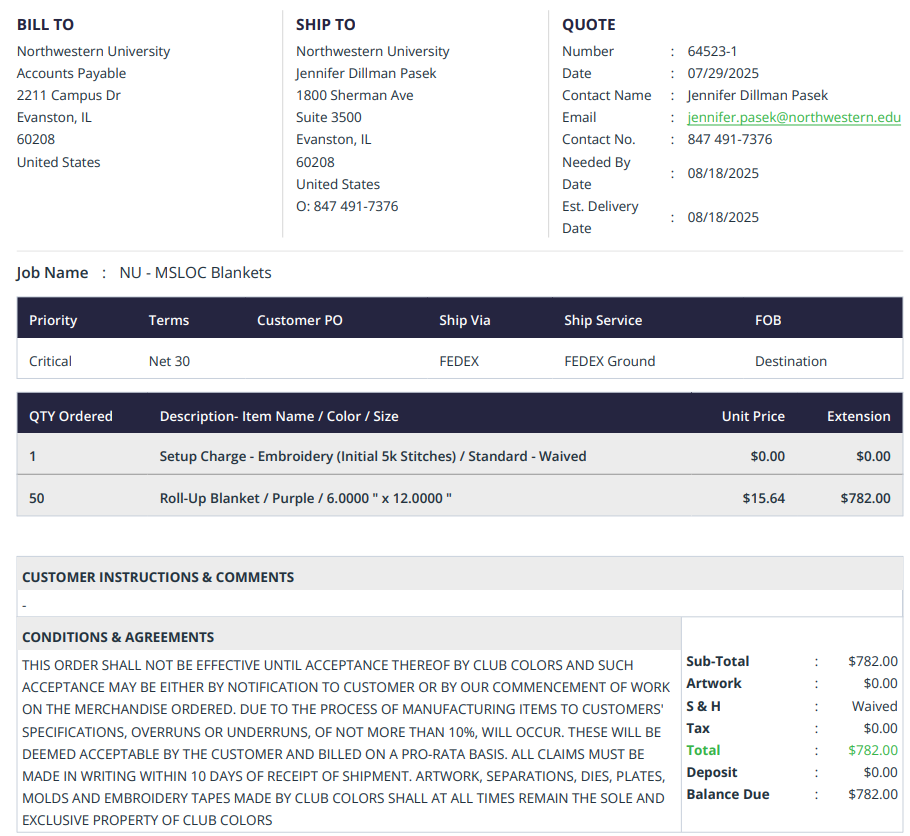The image size is (910, 836).
Task: Click the BILL TO section heading
Action: pyautogui.click(x=45, y=24)
